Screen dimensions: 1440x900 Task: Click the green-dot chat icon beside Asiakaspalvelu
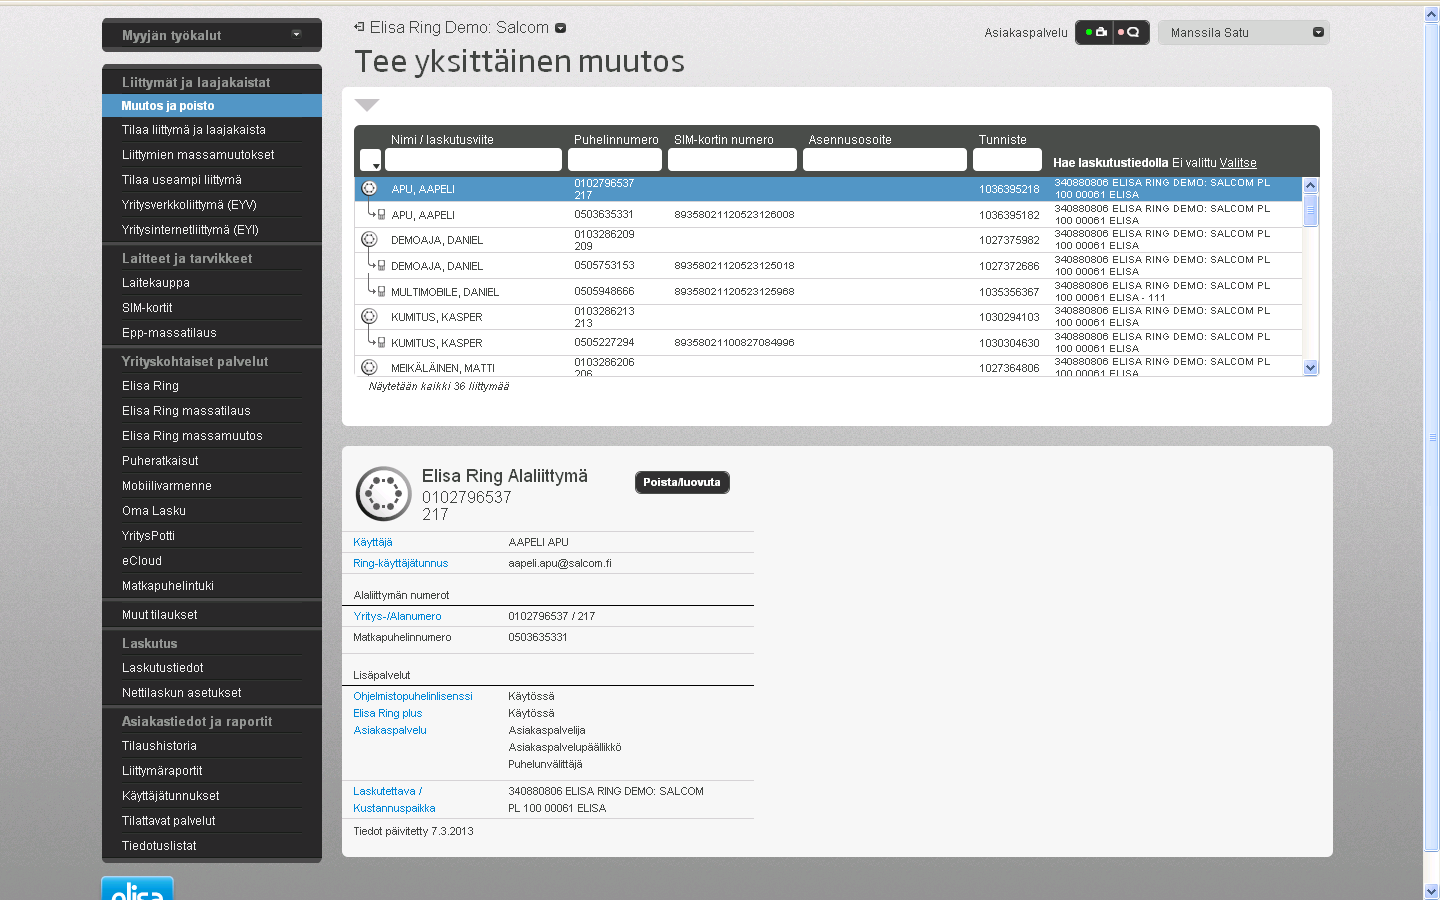(1096, 32)
